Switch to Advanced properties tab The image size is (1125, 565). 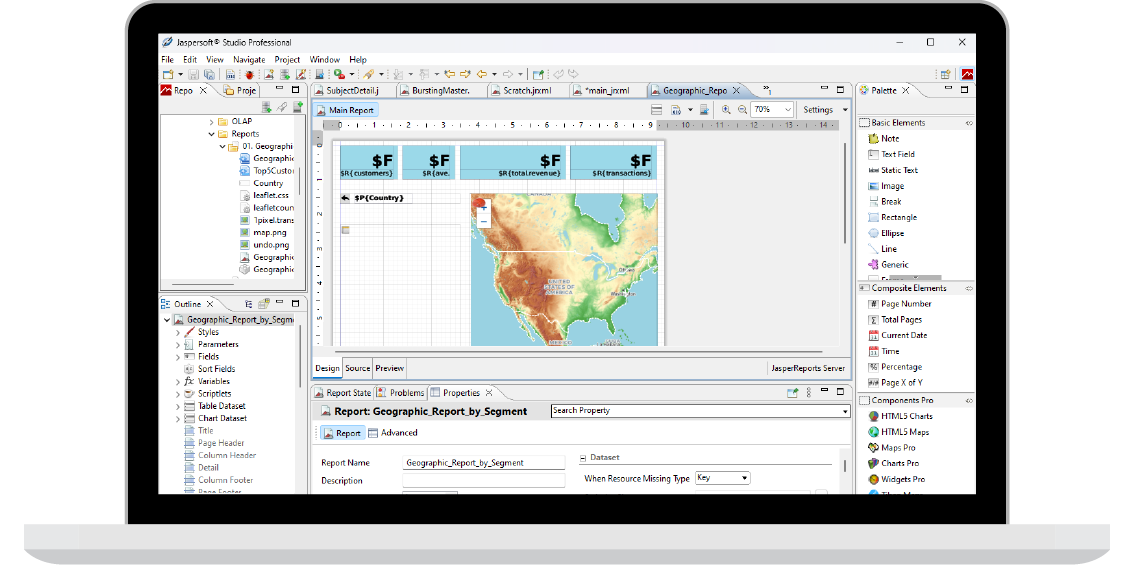(393, 433)
